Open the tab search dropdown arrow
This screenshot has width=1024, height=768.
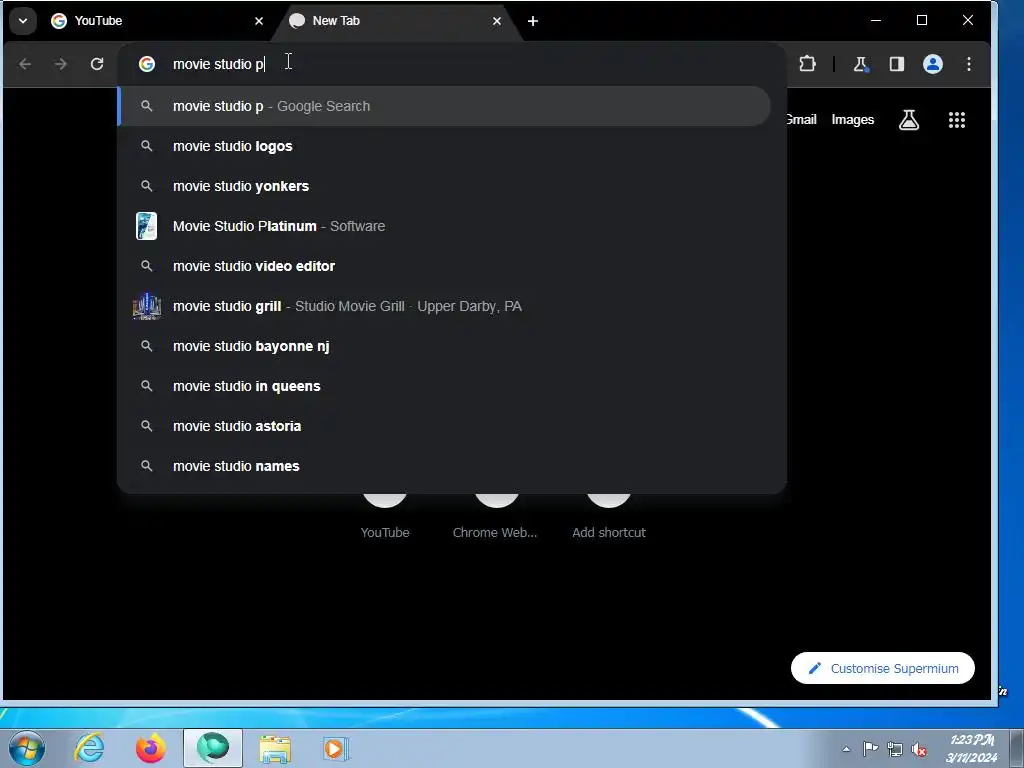[x=23, y=21]
